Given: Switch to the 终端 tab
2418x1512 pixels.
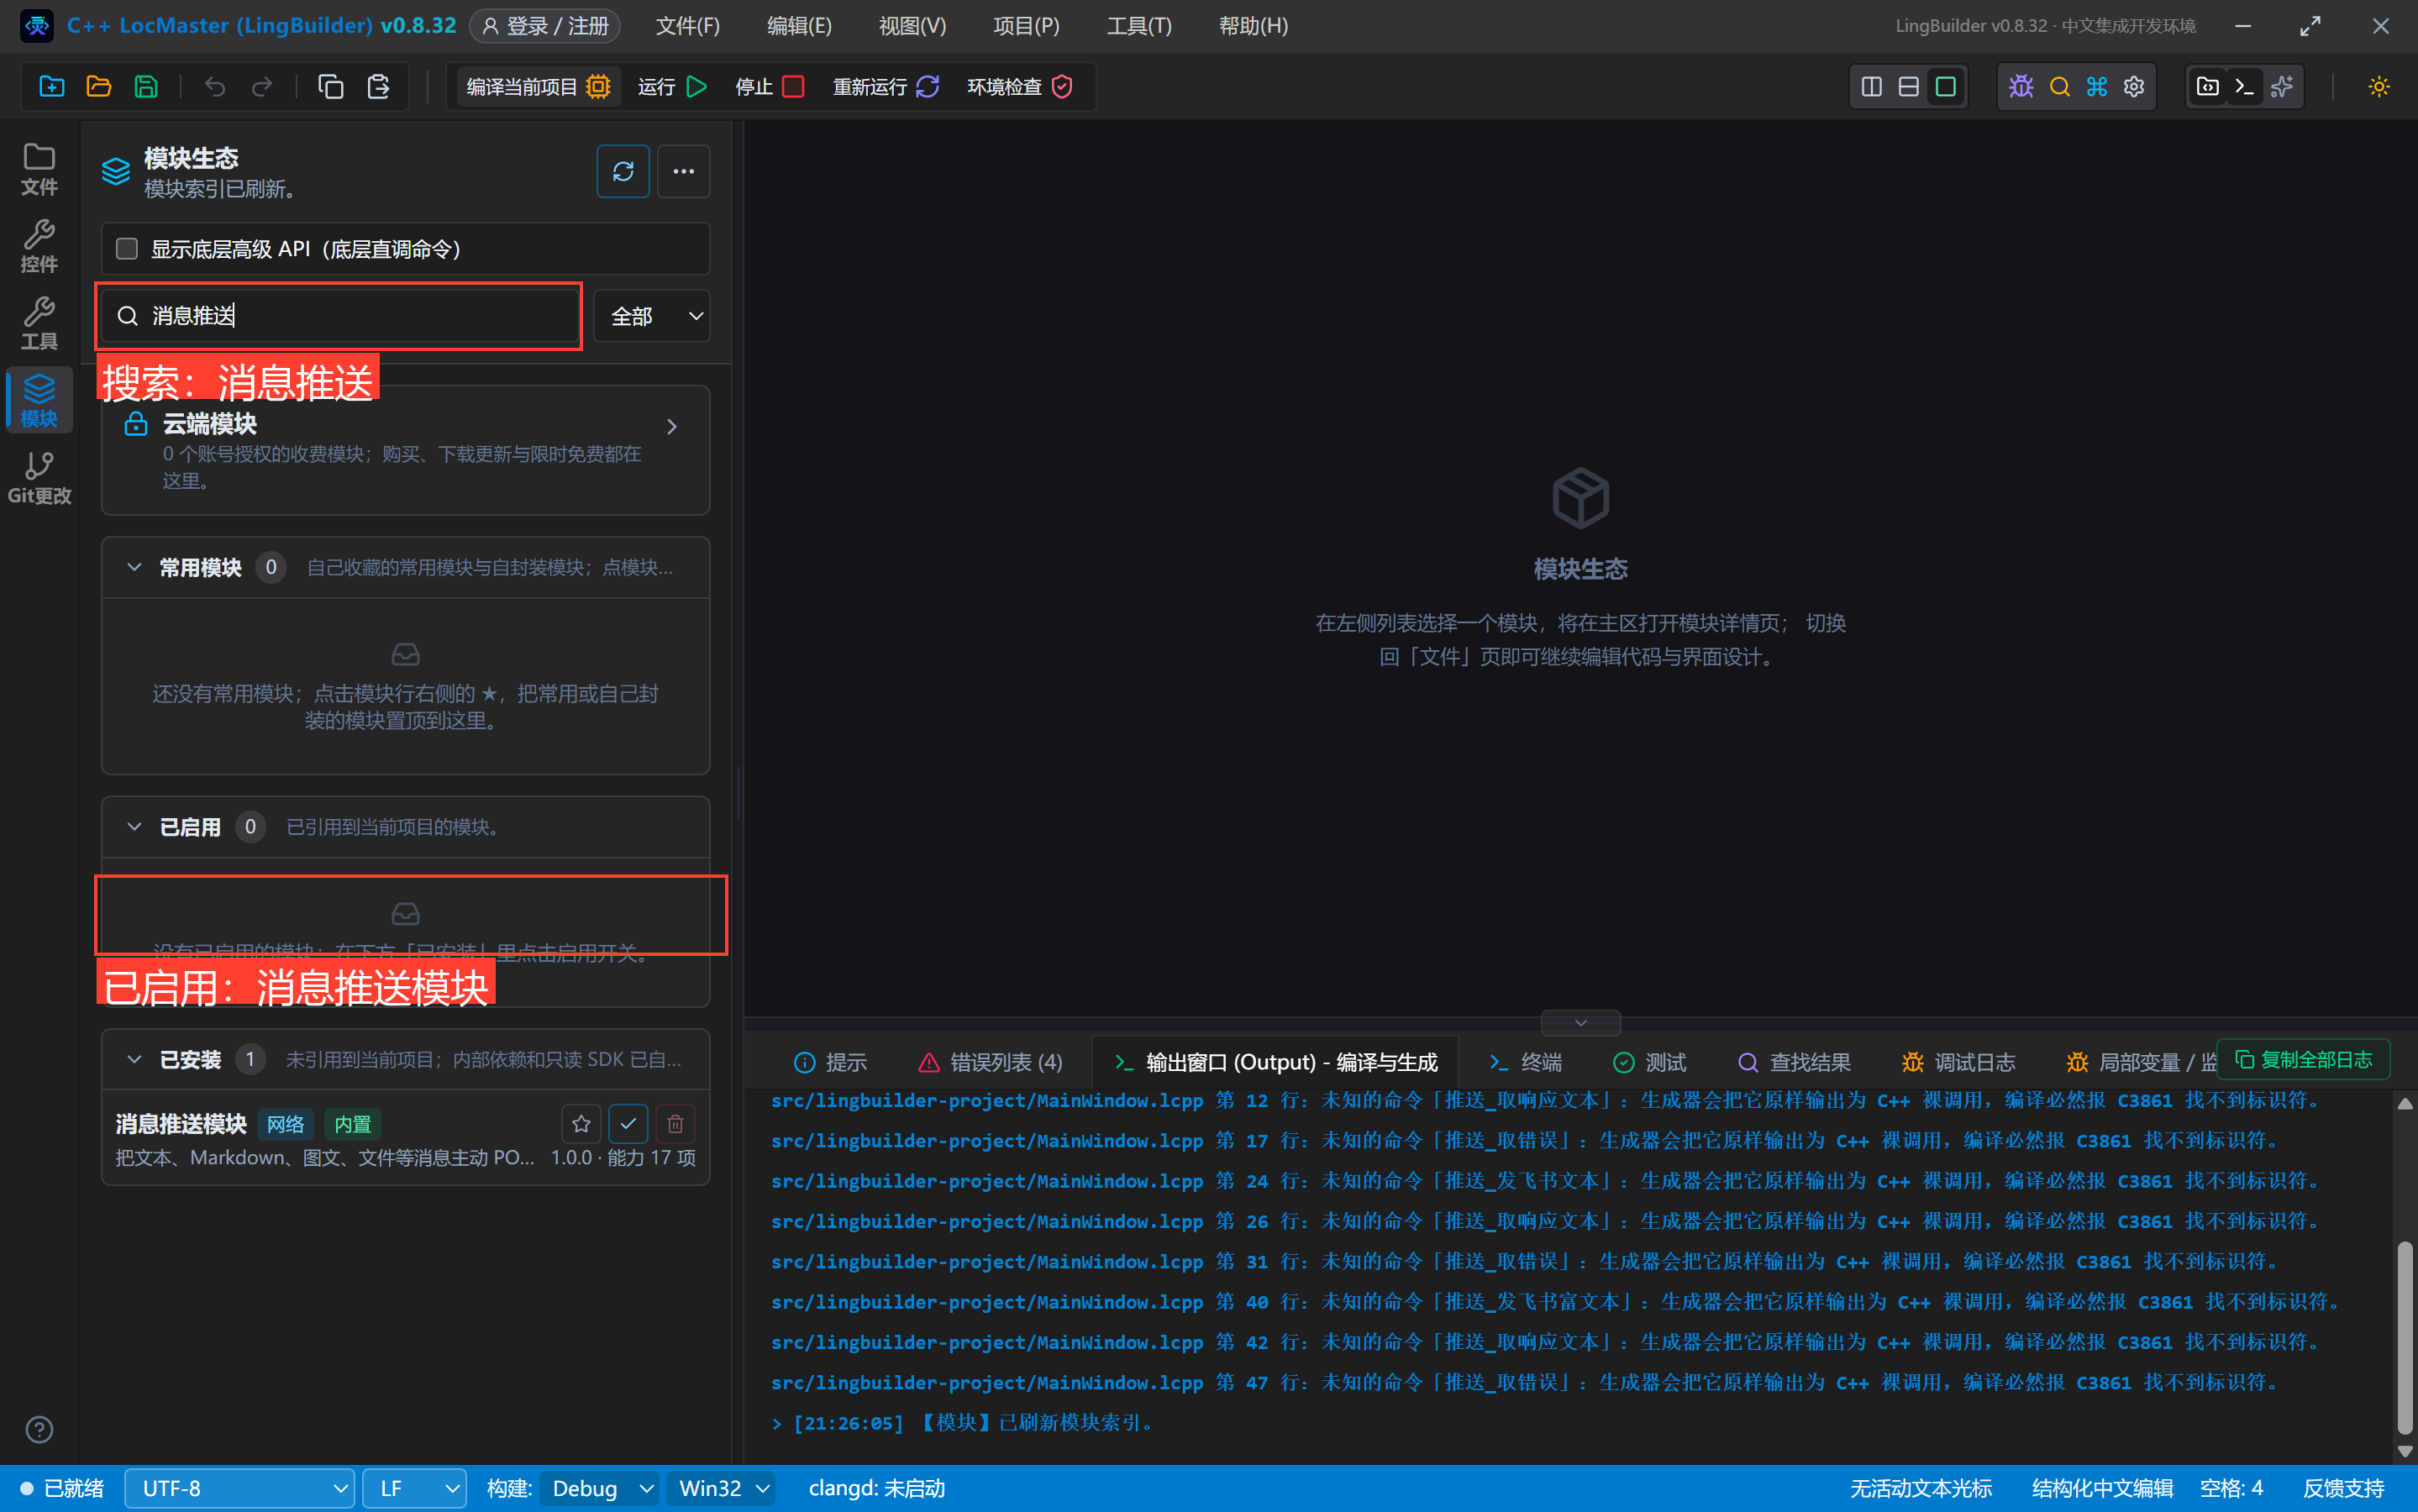Looking at the screenshot, I should [1525, 1062].
